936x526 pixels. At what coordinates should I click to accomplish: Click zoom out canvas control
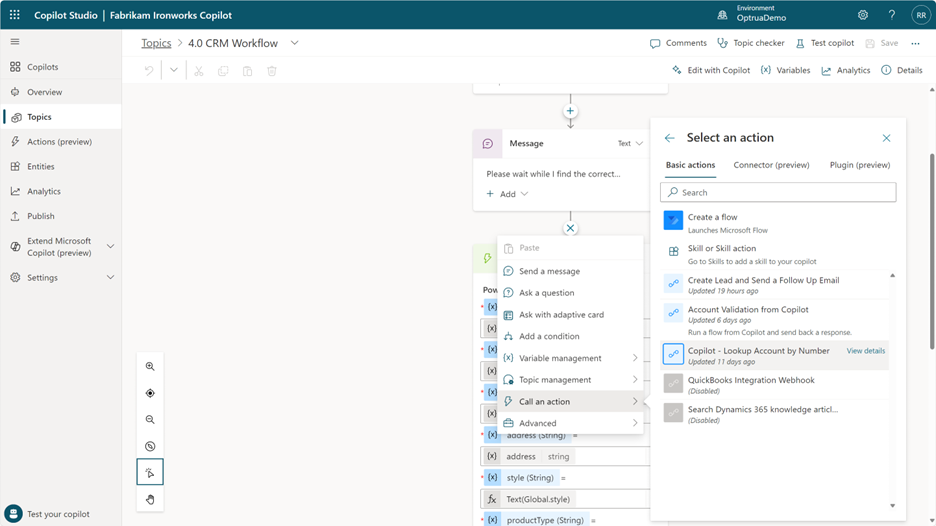coord(150,420)
